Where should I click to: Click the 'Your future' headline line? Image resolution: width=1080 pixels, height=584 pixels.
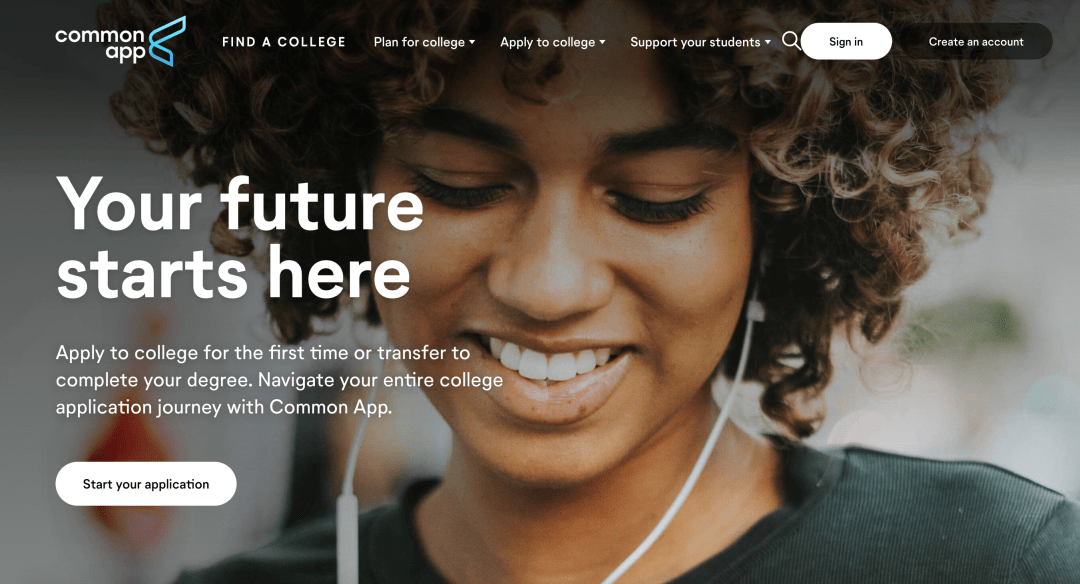pos(240,205)
